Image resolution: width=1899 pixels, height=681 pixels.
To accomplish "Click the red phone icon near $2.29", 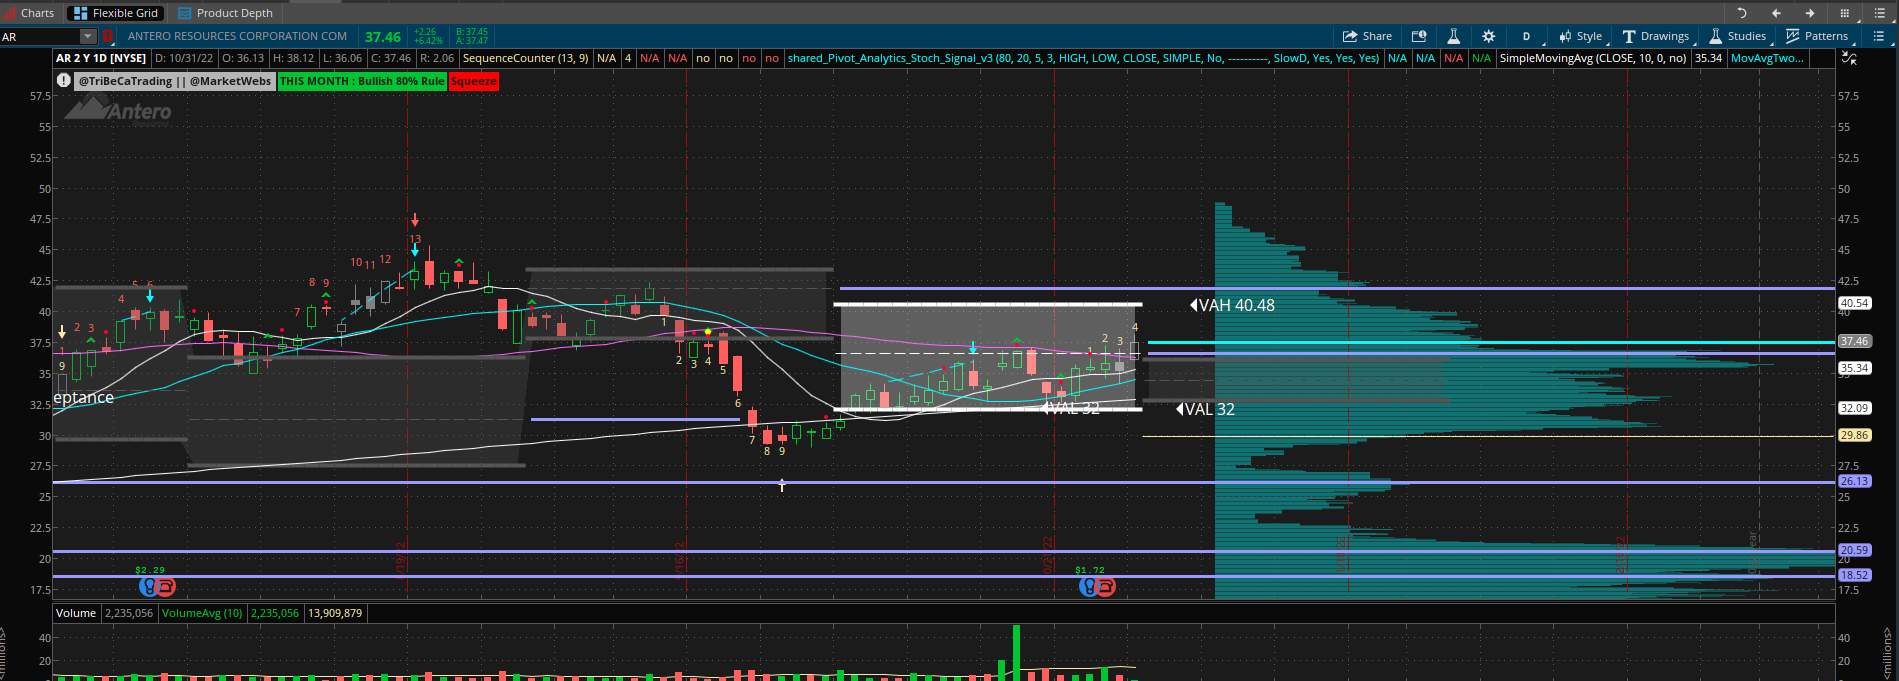I will tap(166, 586).
